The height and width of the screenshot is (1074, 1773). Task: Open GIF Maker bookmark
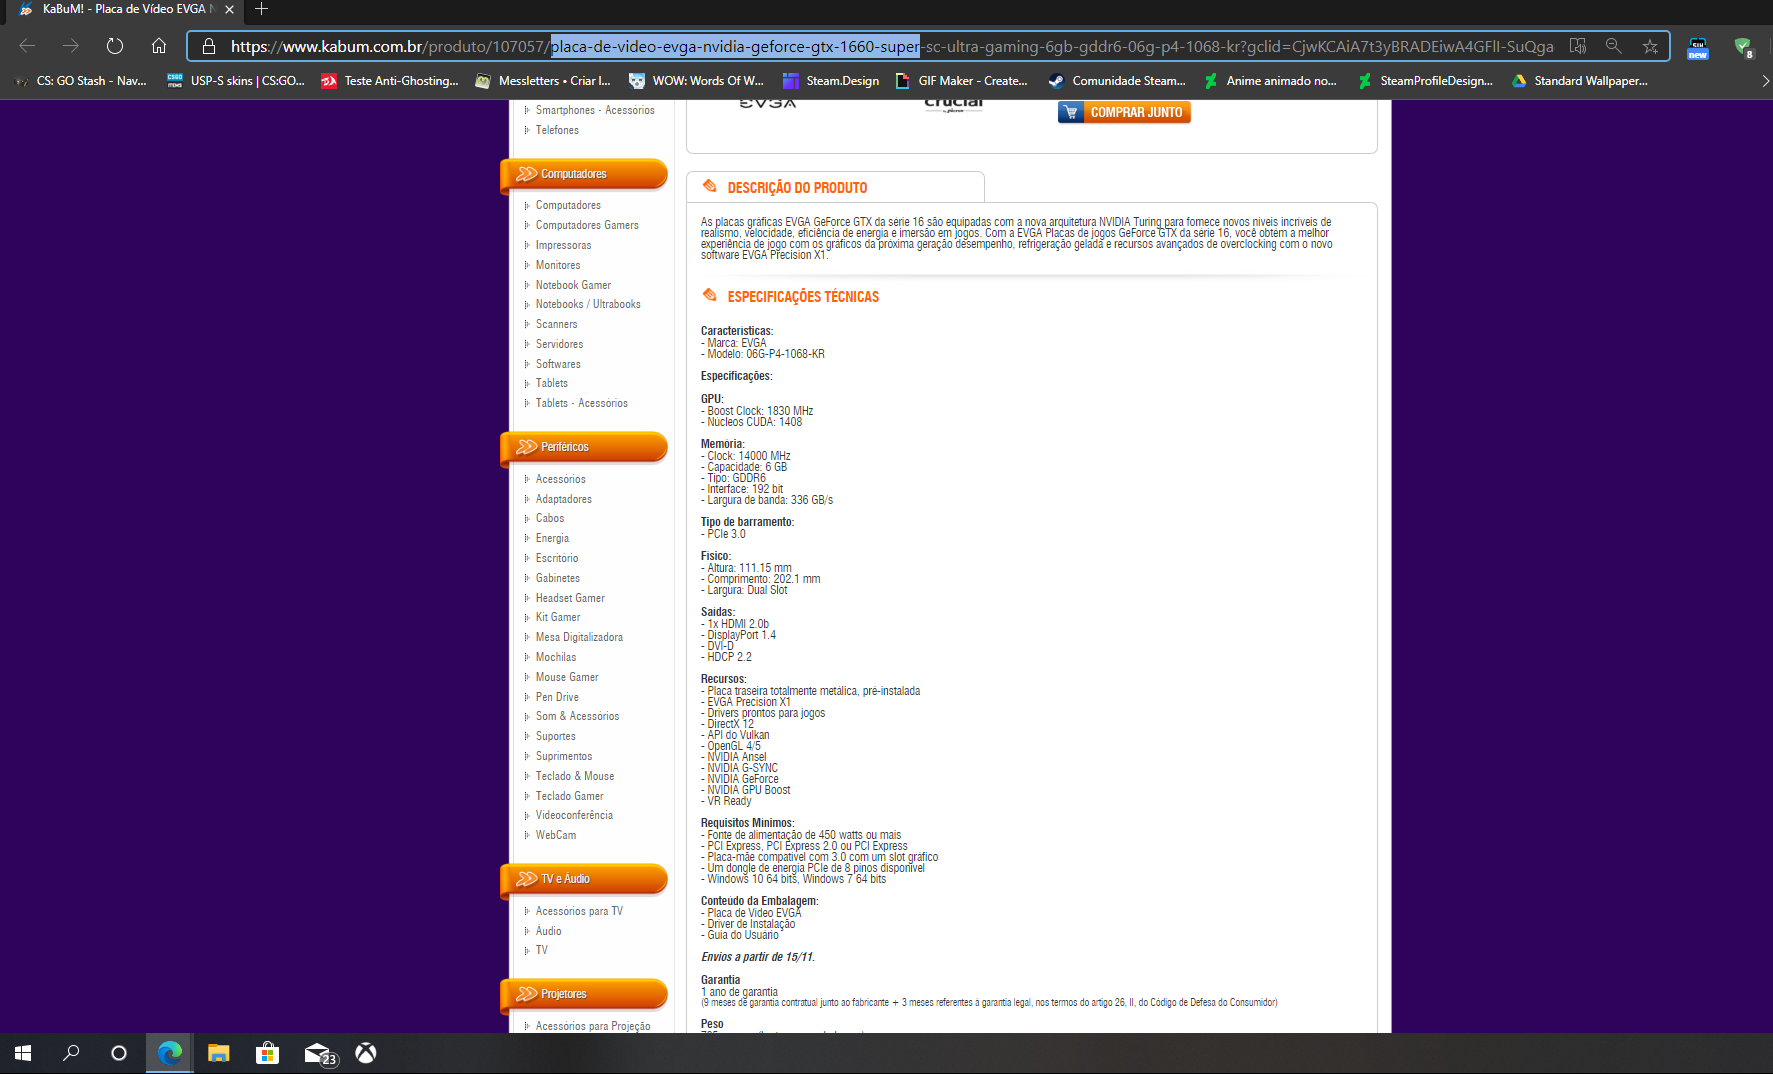(962, 81)
